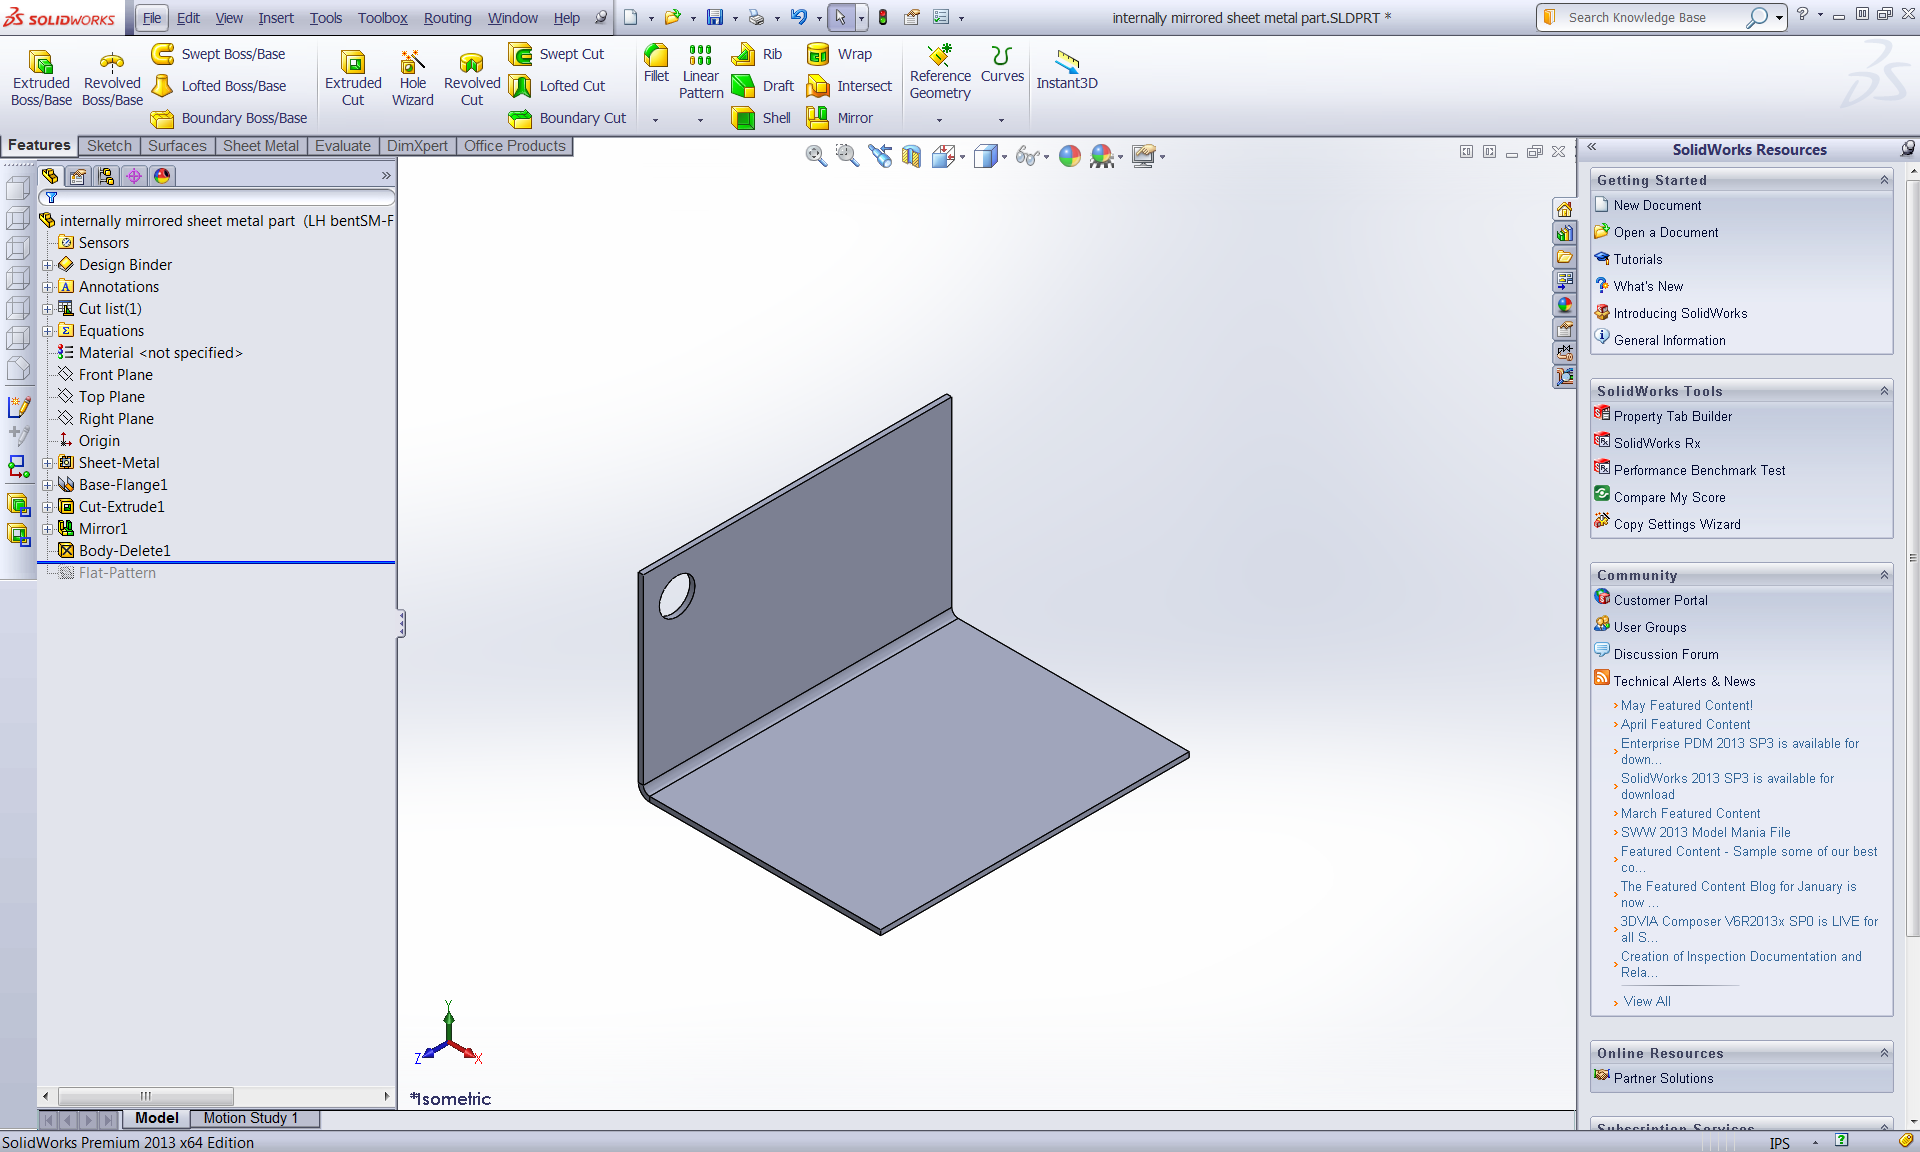Open Reference Geometry tools
Image resolution: width=1920 pixels, height=1152 pixels.
pyautogui.click(x=939, y=72)
